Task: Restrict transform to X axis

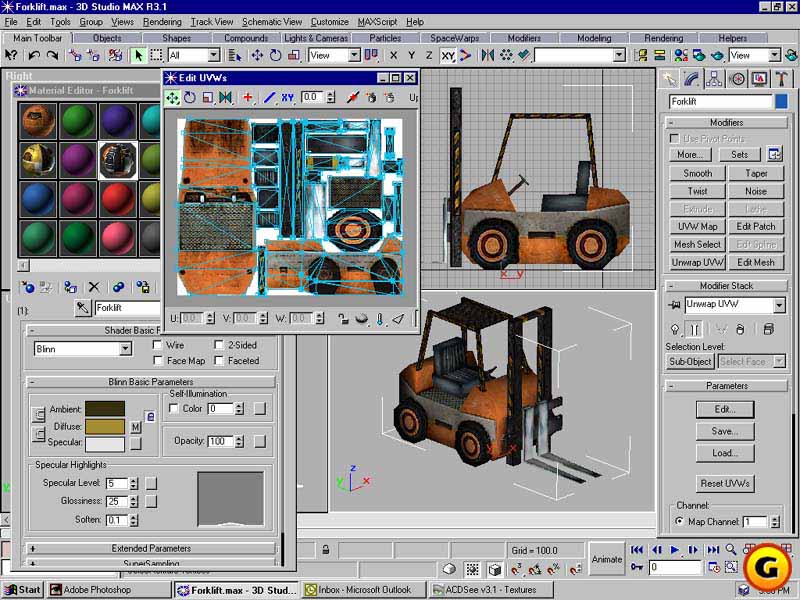Action: click(x=393, y=56)
